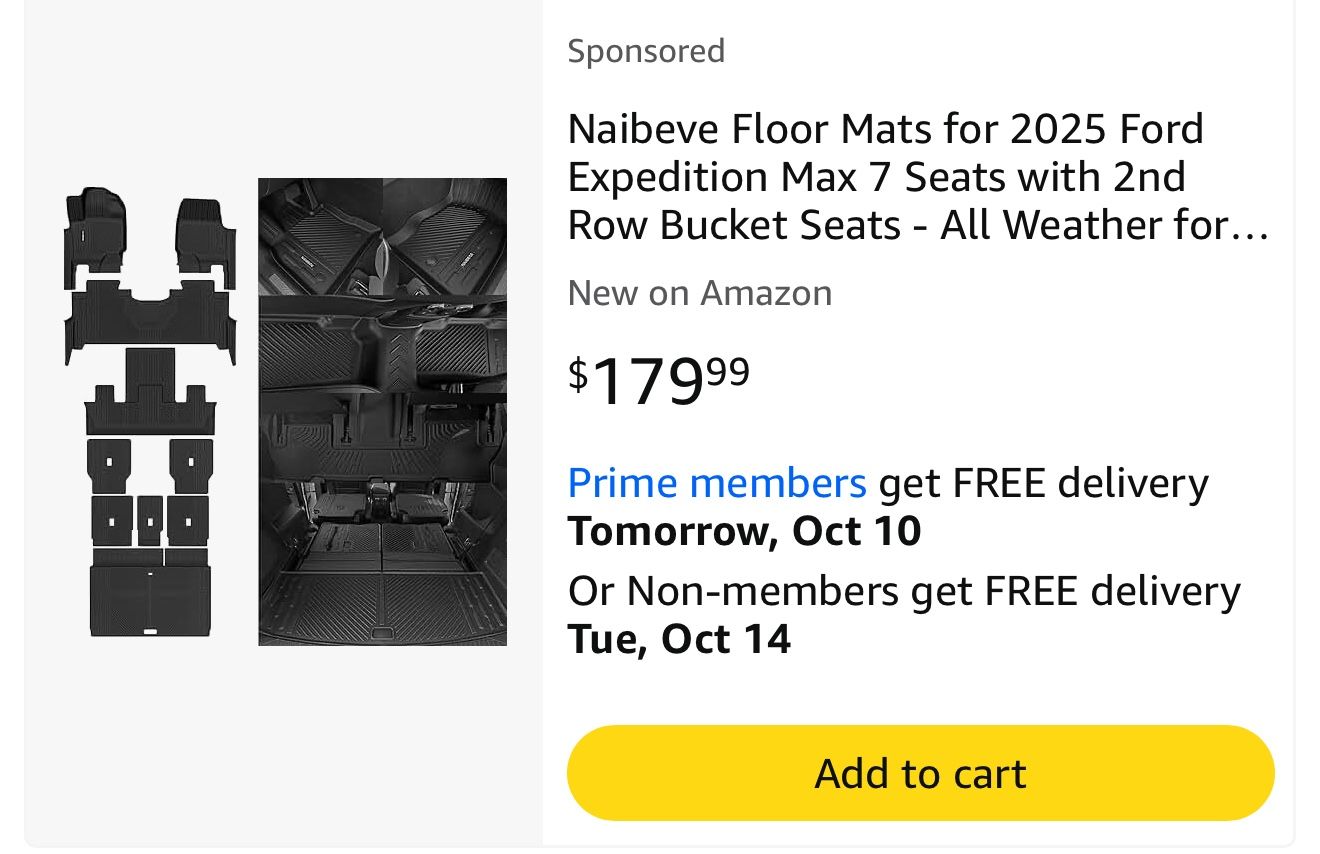Image resolution: width=1320 pixels, height=854 pixels.
Task: Click the Tomorrow, Oct 10 delivery date
Action: click(x=744, y=530)
